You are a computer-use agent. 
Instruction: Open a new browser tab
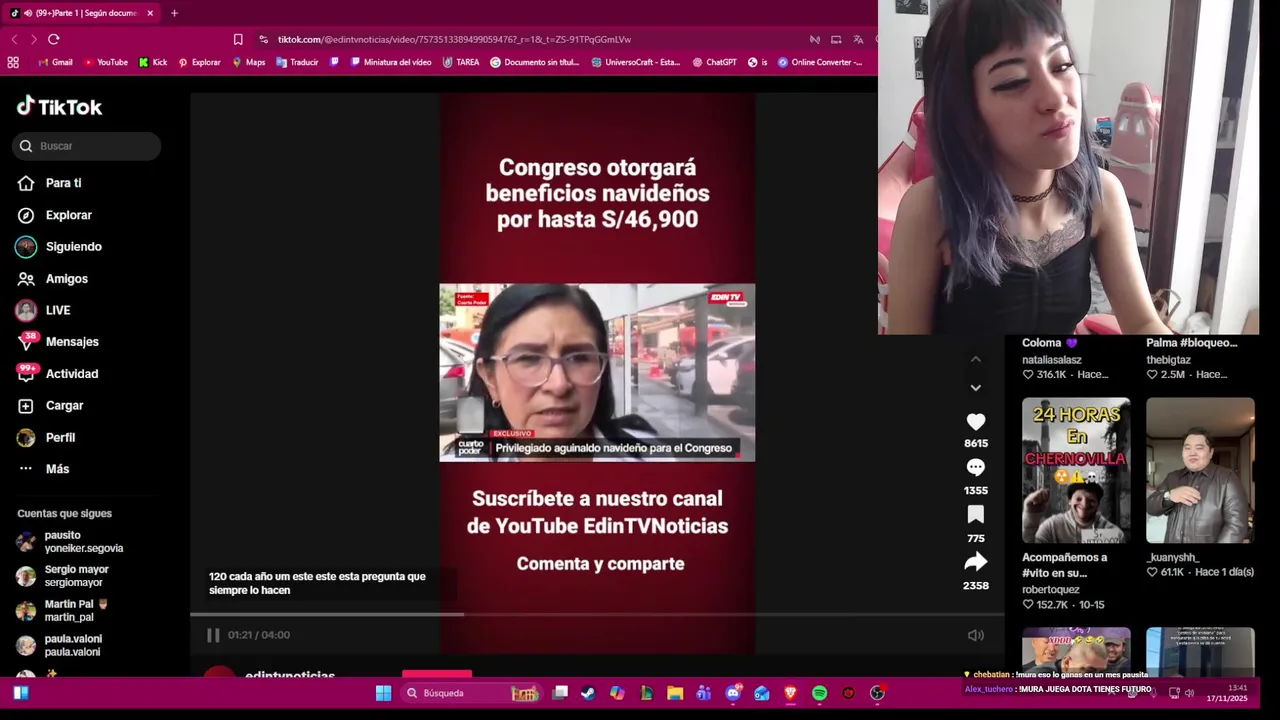click(x=174, y=13)
